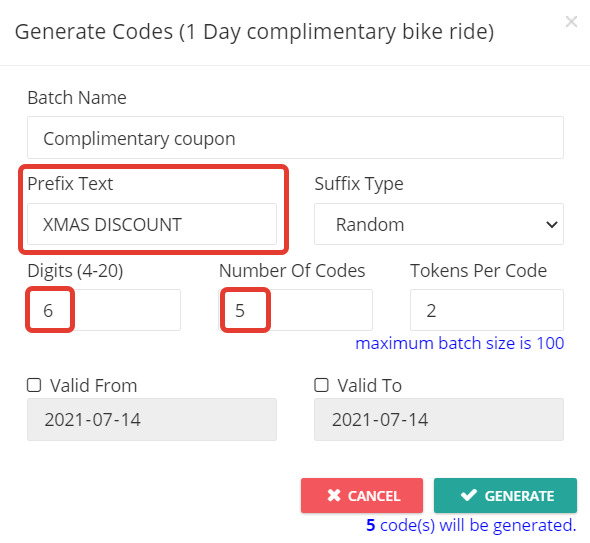Click the chevron arrow in Suffix Type
The height and width of the screenshot is (543, 590).
point(552,225)
